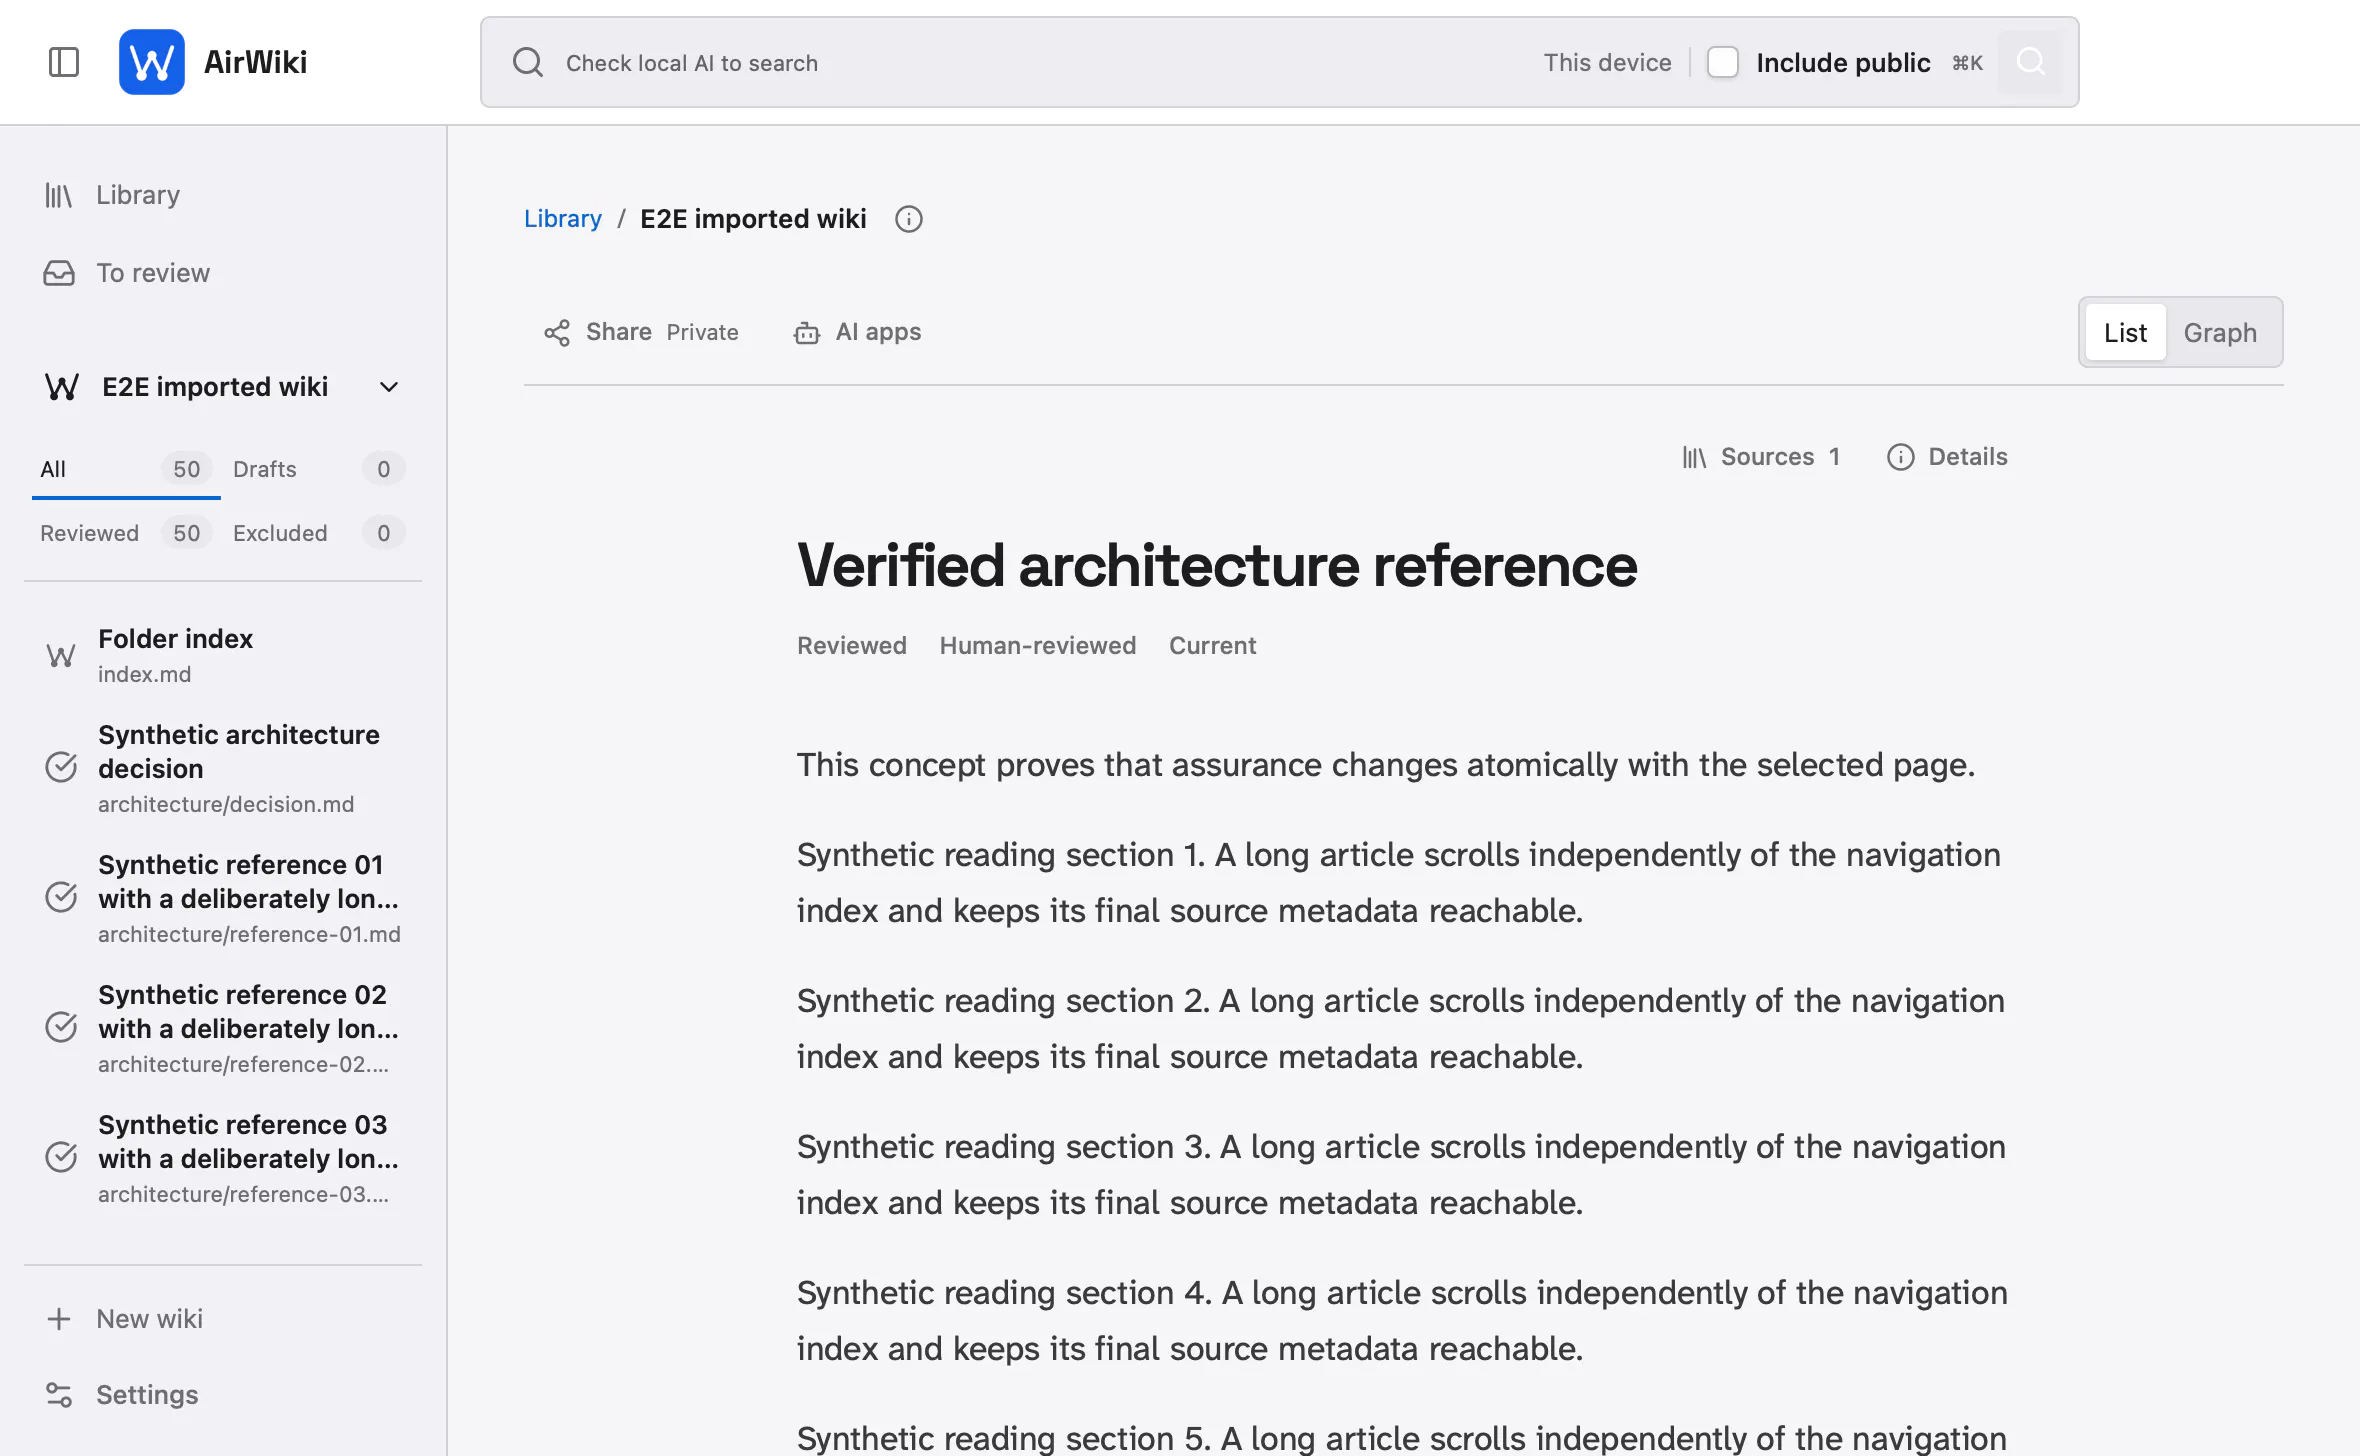This screenshot has width=2360, height=1456.
Task: Click the AirWiki W logo
Action: [x=152, y=62]
